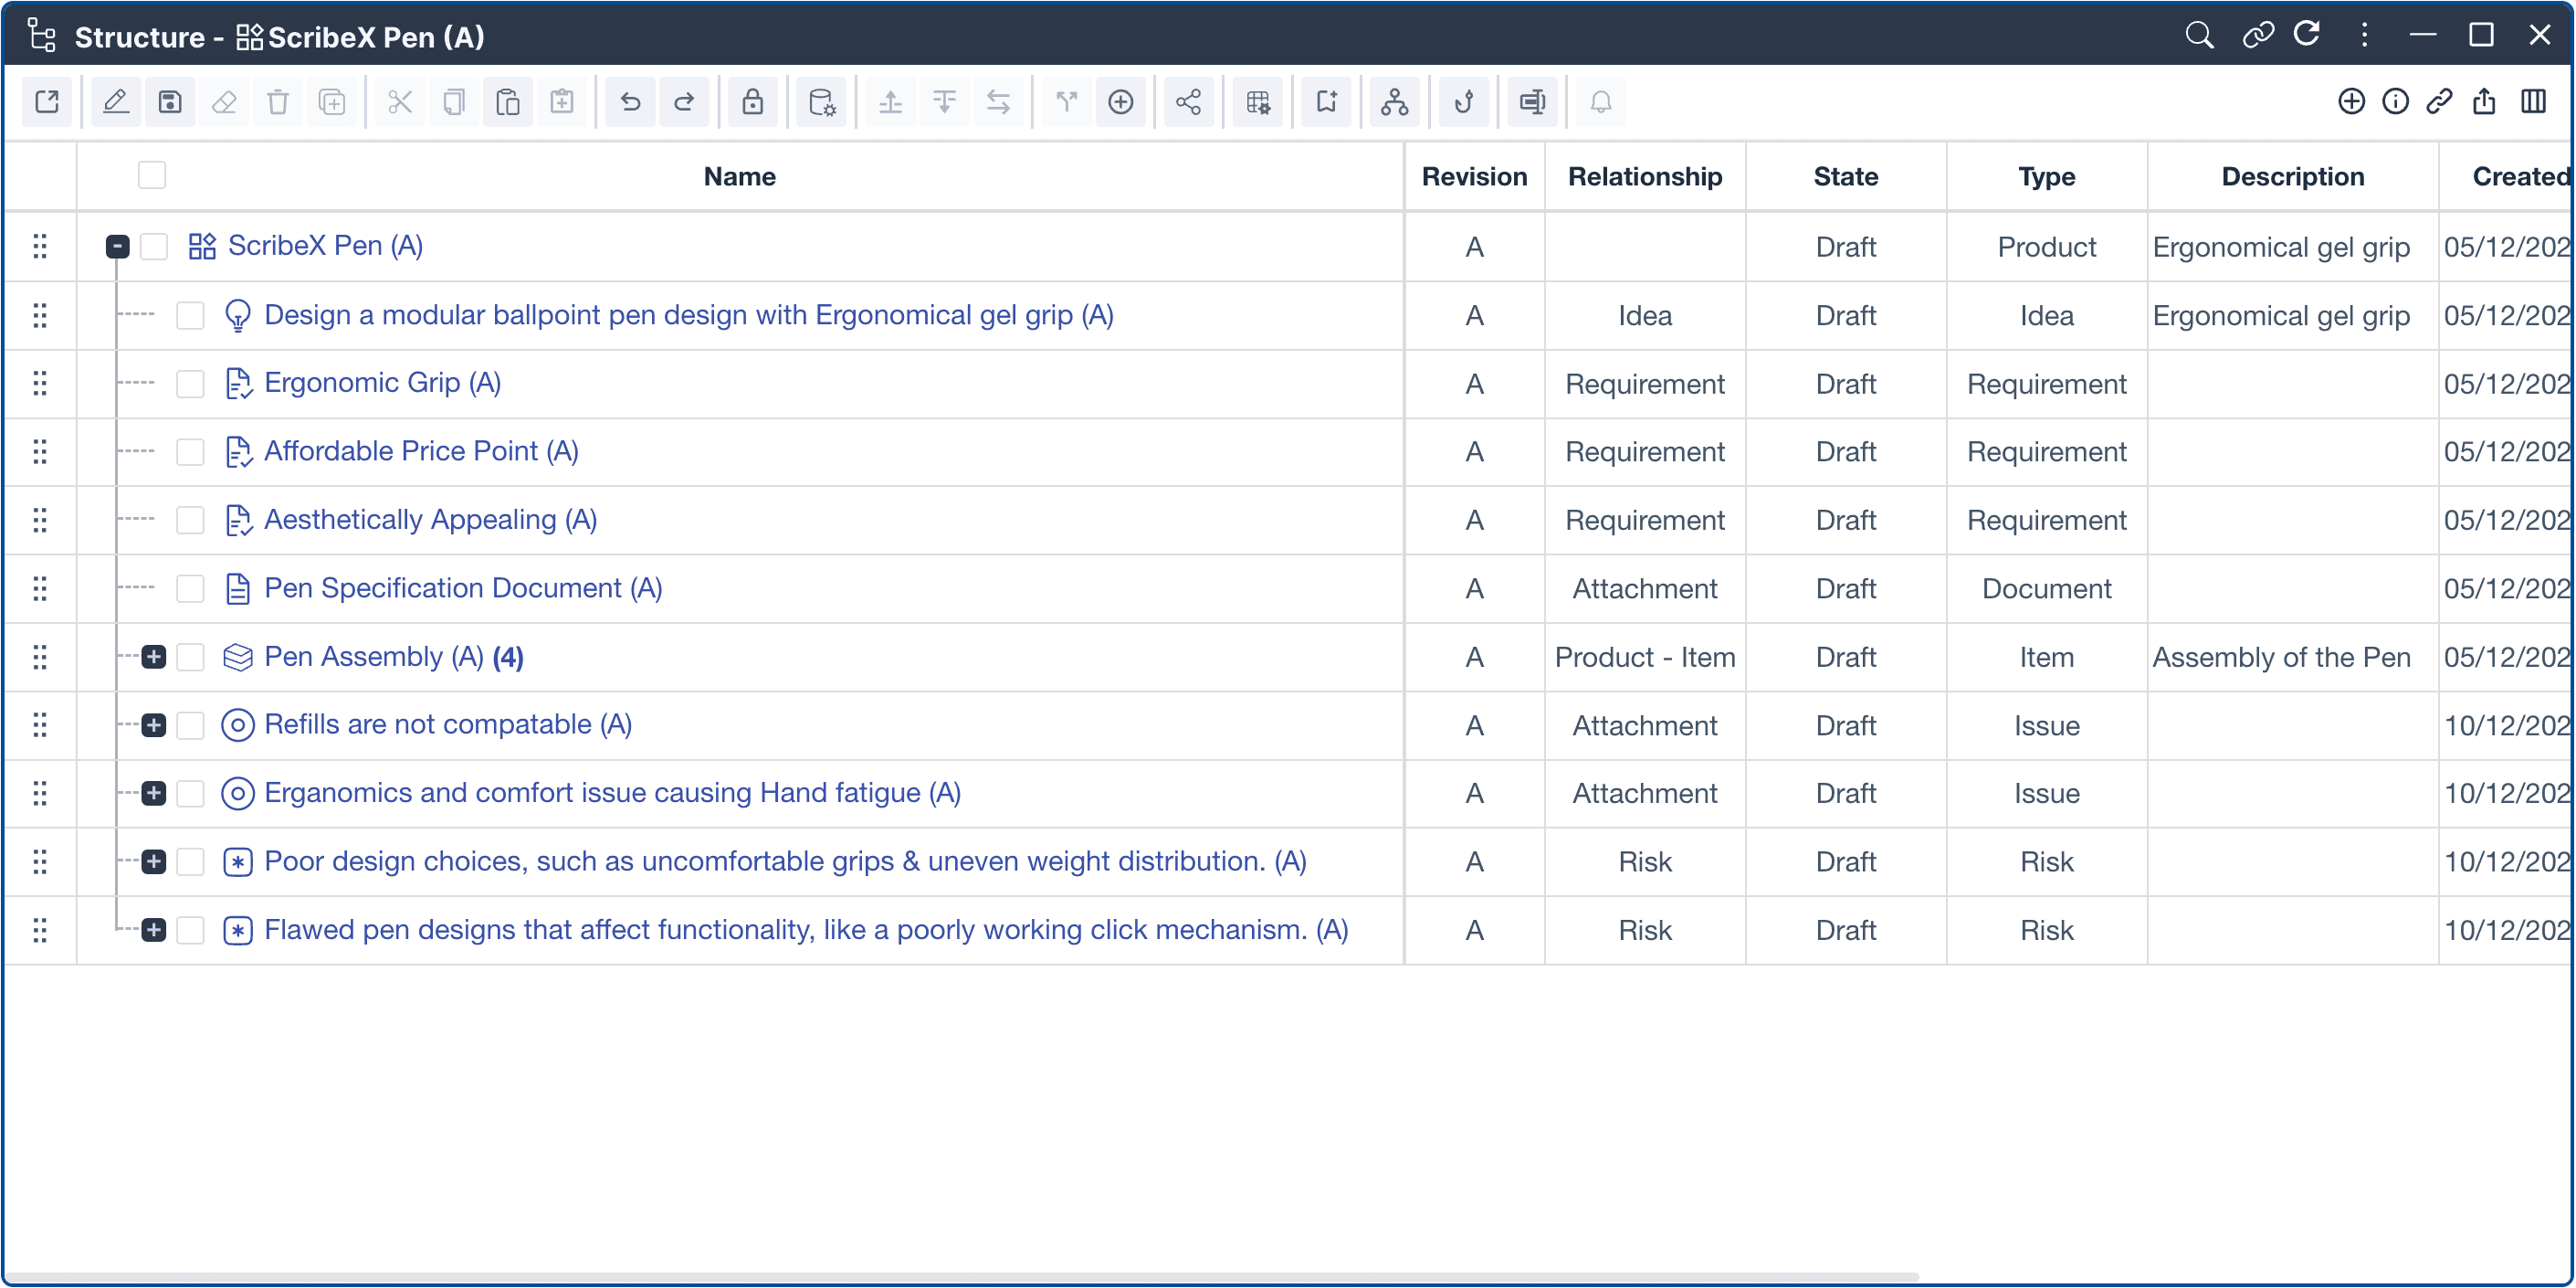Open the vertical three-dot menu
Screen dimensions: 2576x1288
click(2365, 36)
